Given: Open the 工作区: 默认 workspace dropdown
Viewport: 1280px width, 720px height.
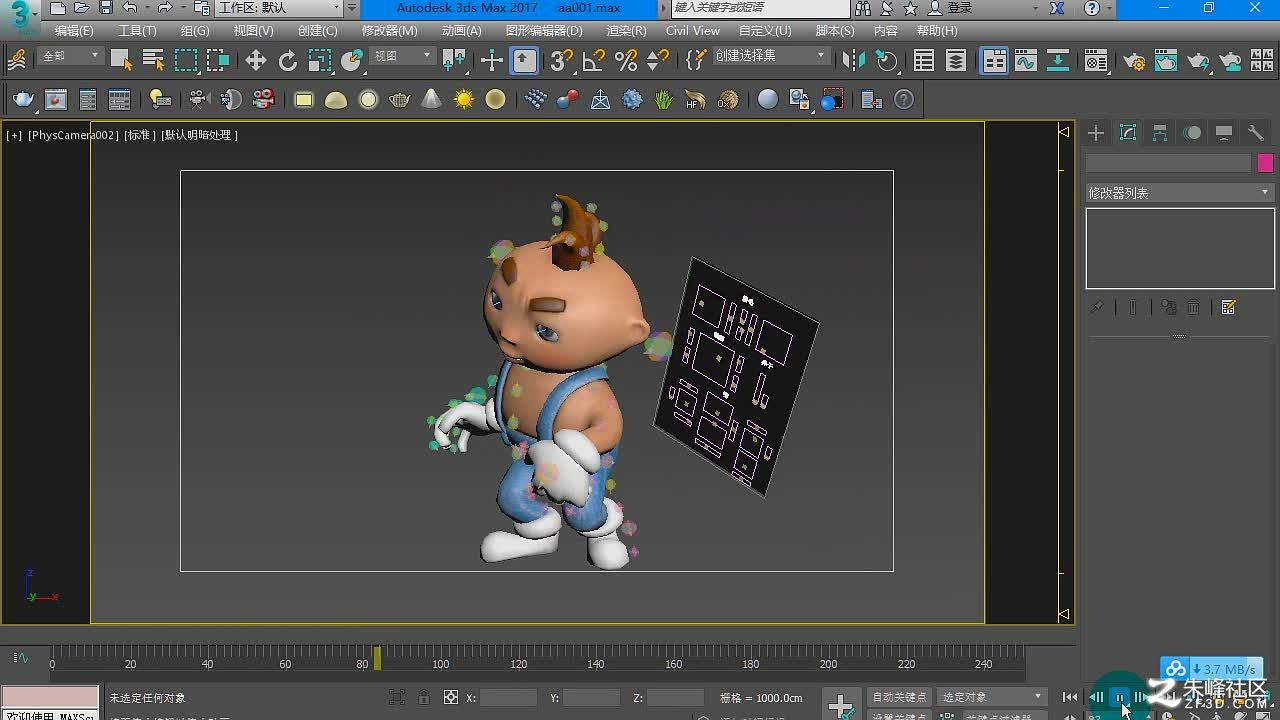Looking at the screenshot, I should 280,8.
